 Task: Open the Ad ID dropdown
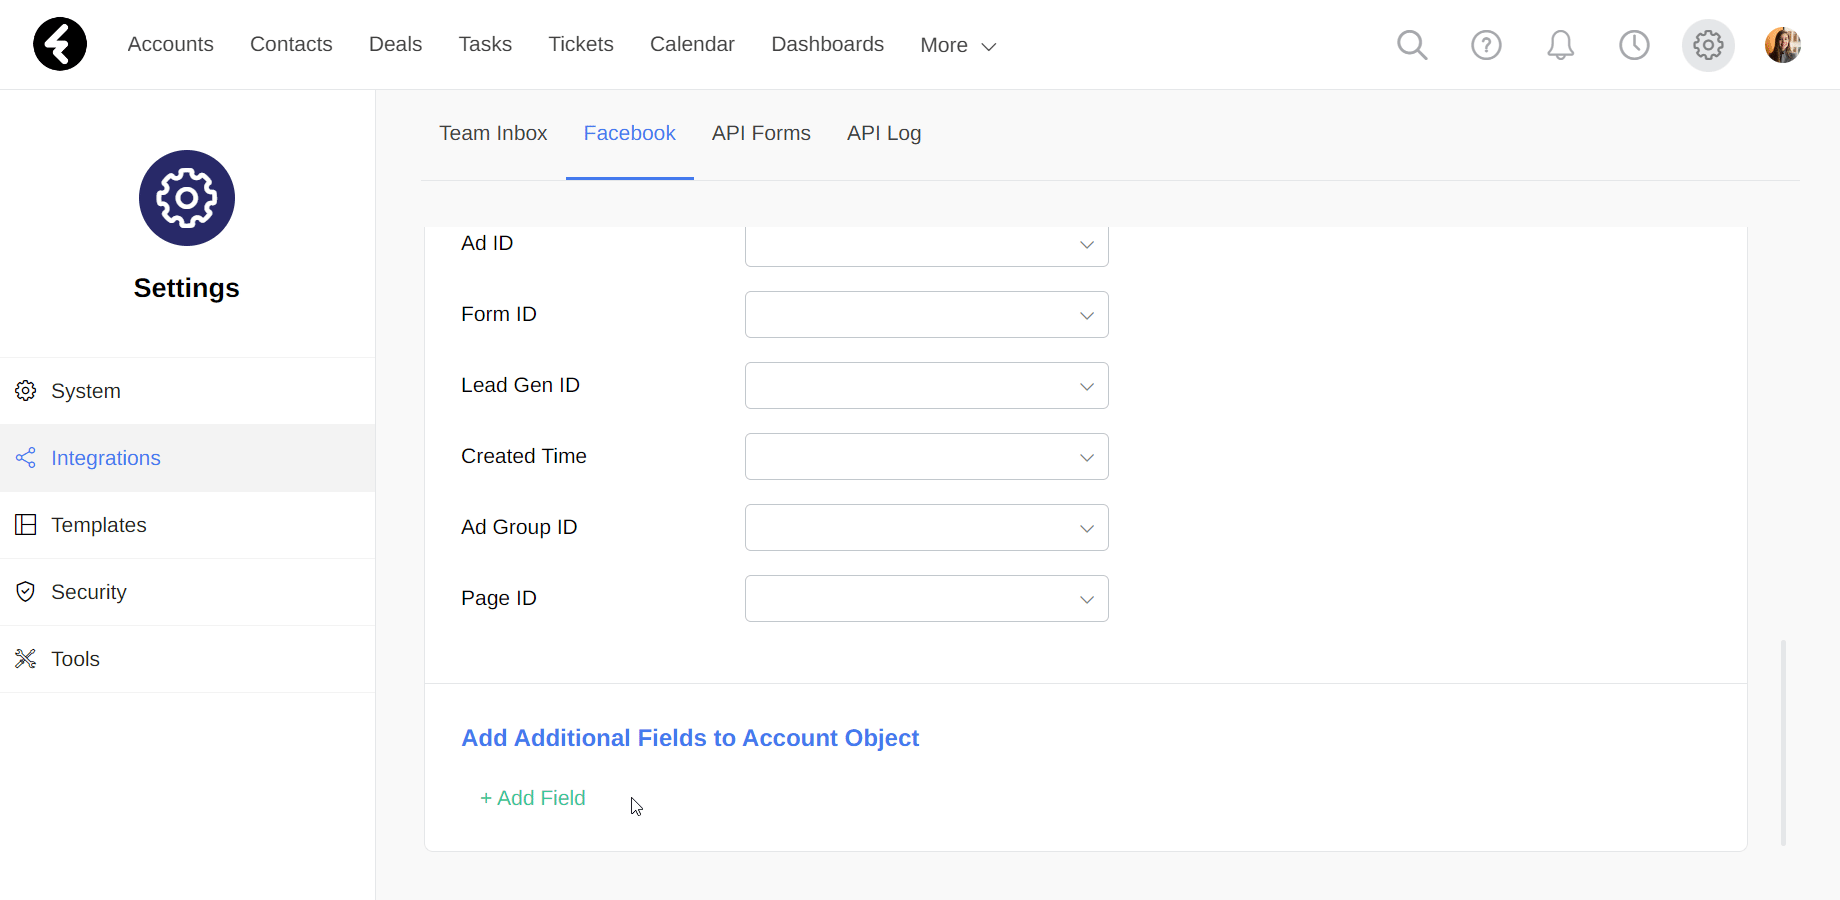point(926,245)
